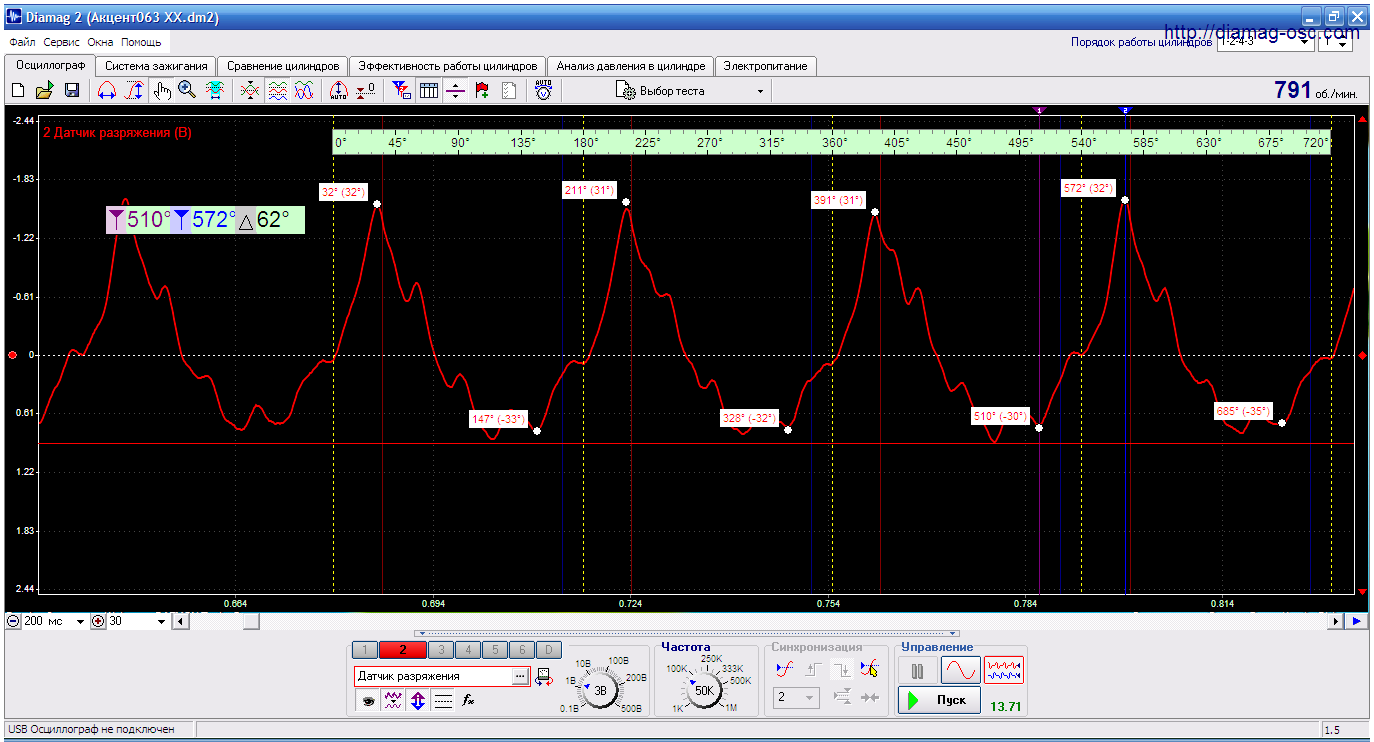
Task: Click the scroll left arrow of timeline scrollbar
Action: (180, 621)
